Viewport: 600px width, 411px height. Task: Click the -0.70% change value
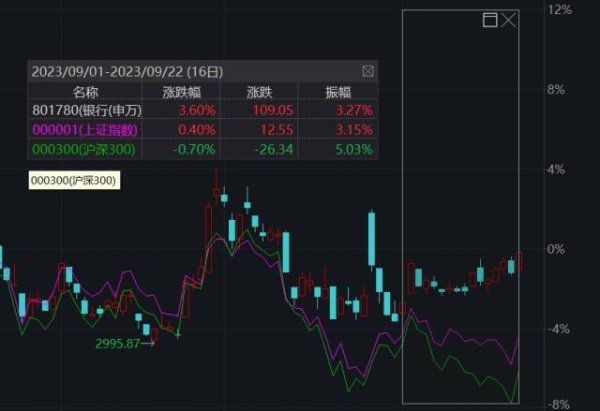pyautogui.click(x=194, y=149)
